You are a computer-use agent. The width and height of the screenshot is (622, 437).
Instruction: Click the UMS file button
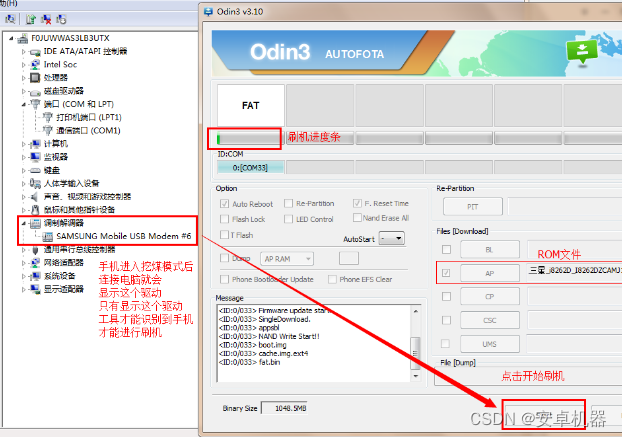(490, 344)
